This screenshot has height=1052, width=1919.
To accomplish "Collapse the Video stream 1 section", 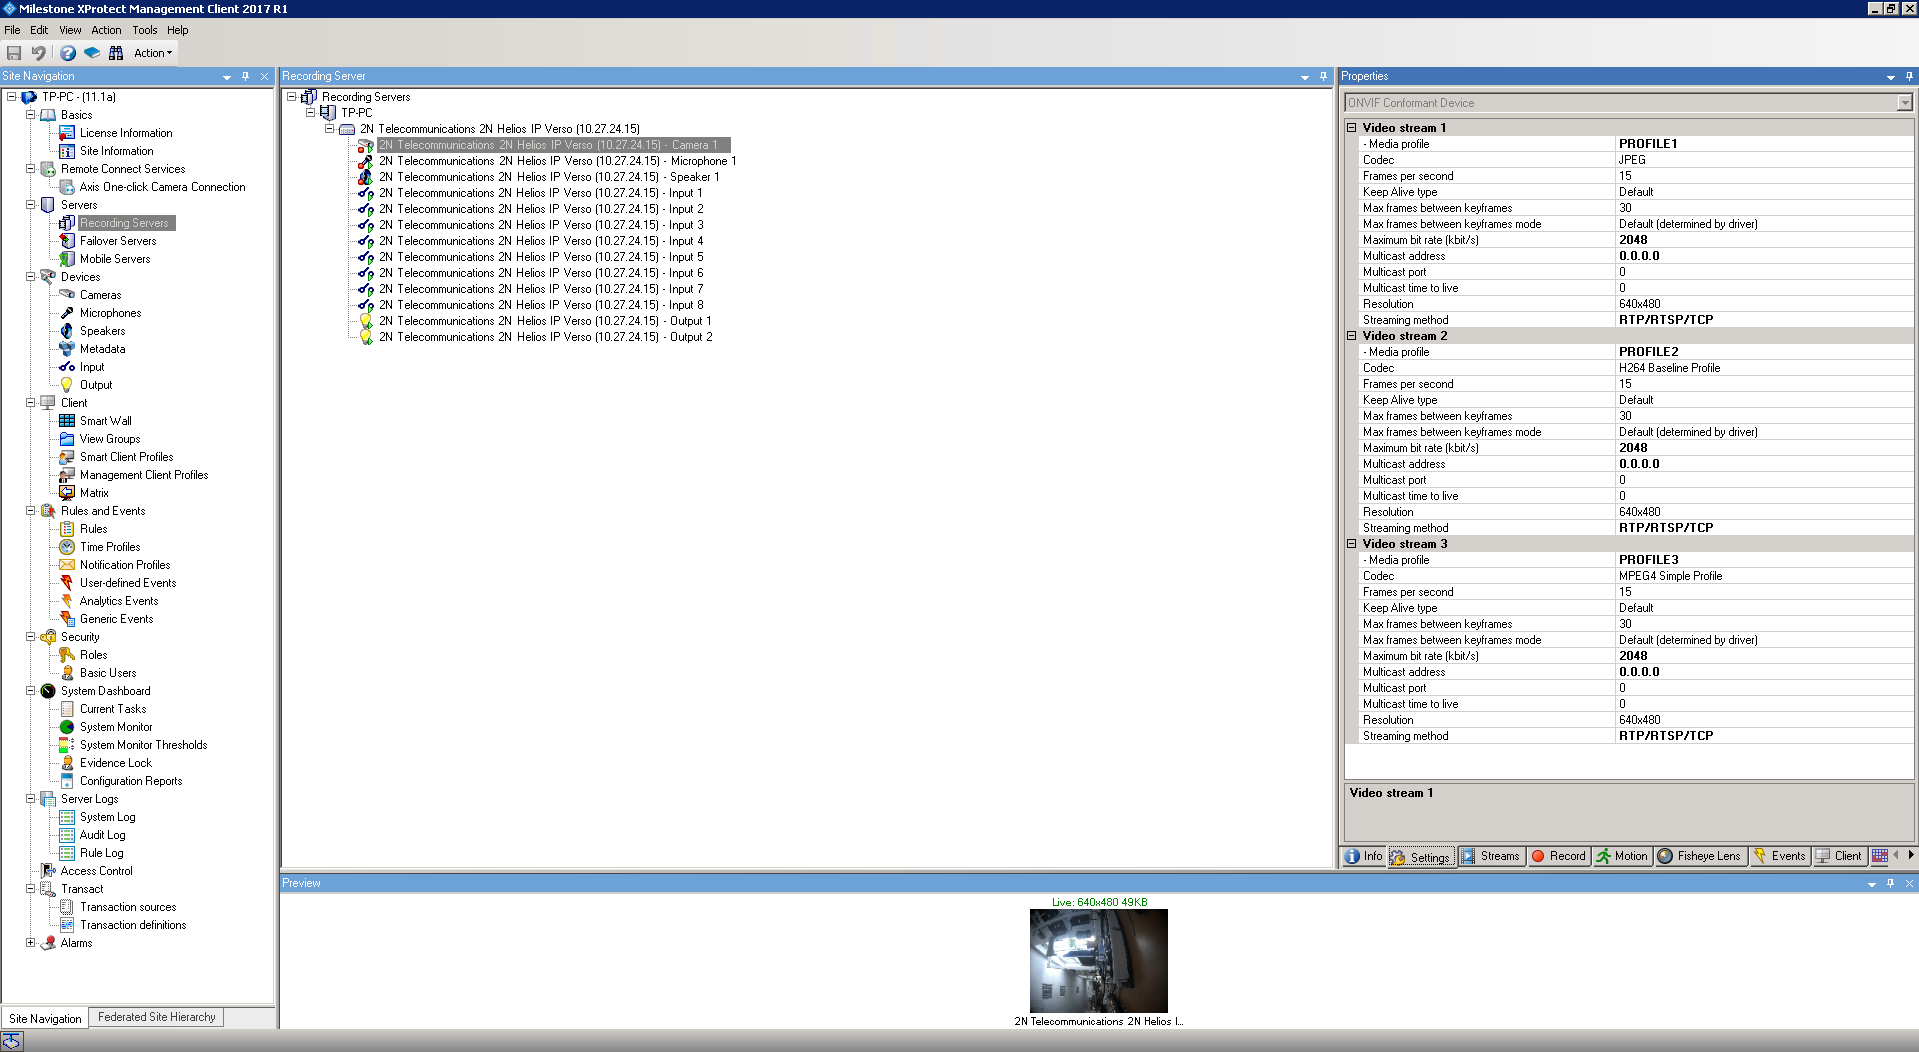I will 1351,128.
